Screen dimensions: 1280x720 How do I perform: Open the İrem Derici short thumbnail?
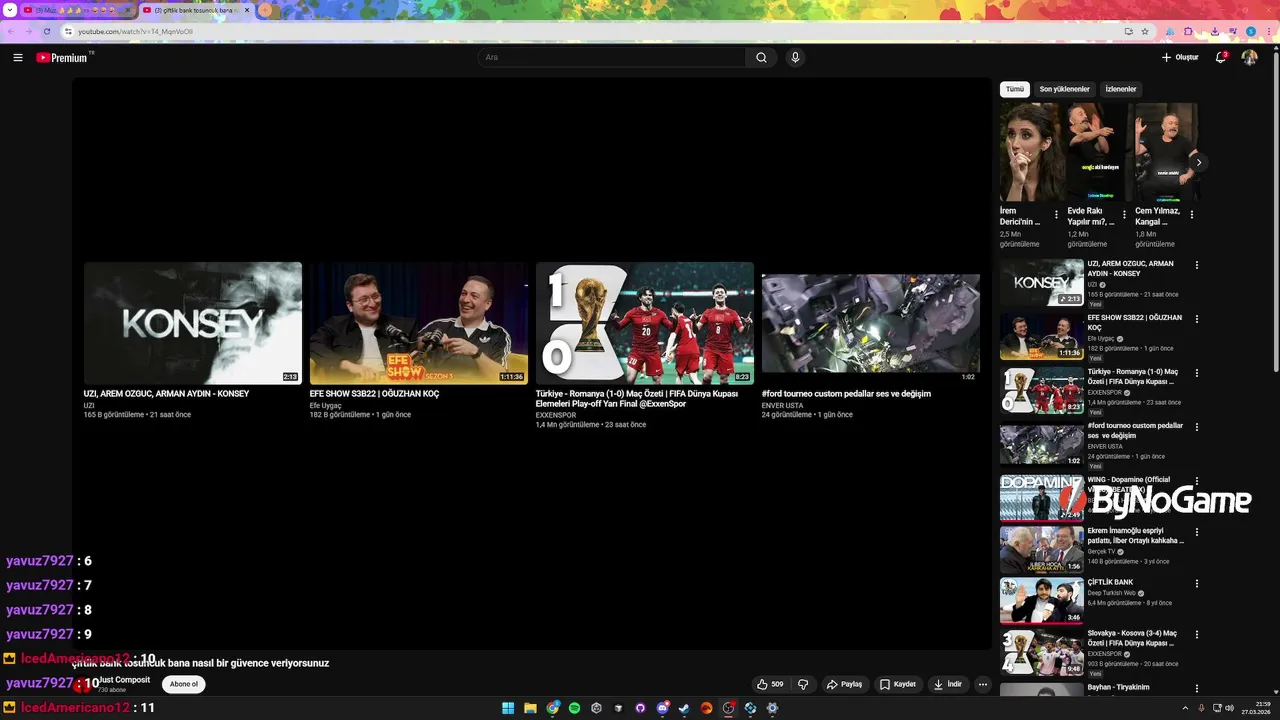pyautogui.click(x=1032, y=152)
